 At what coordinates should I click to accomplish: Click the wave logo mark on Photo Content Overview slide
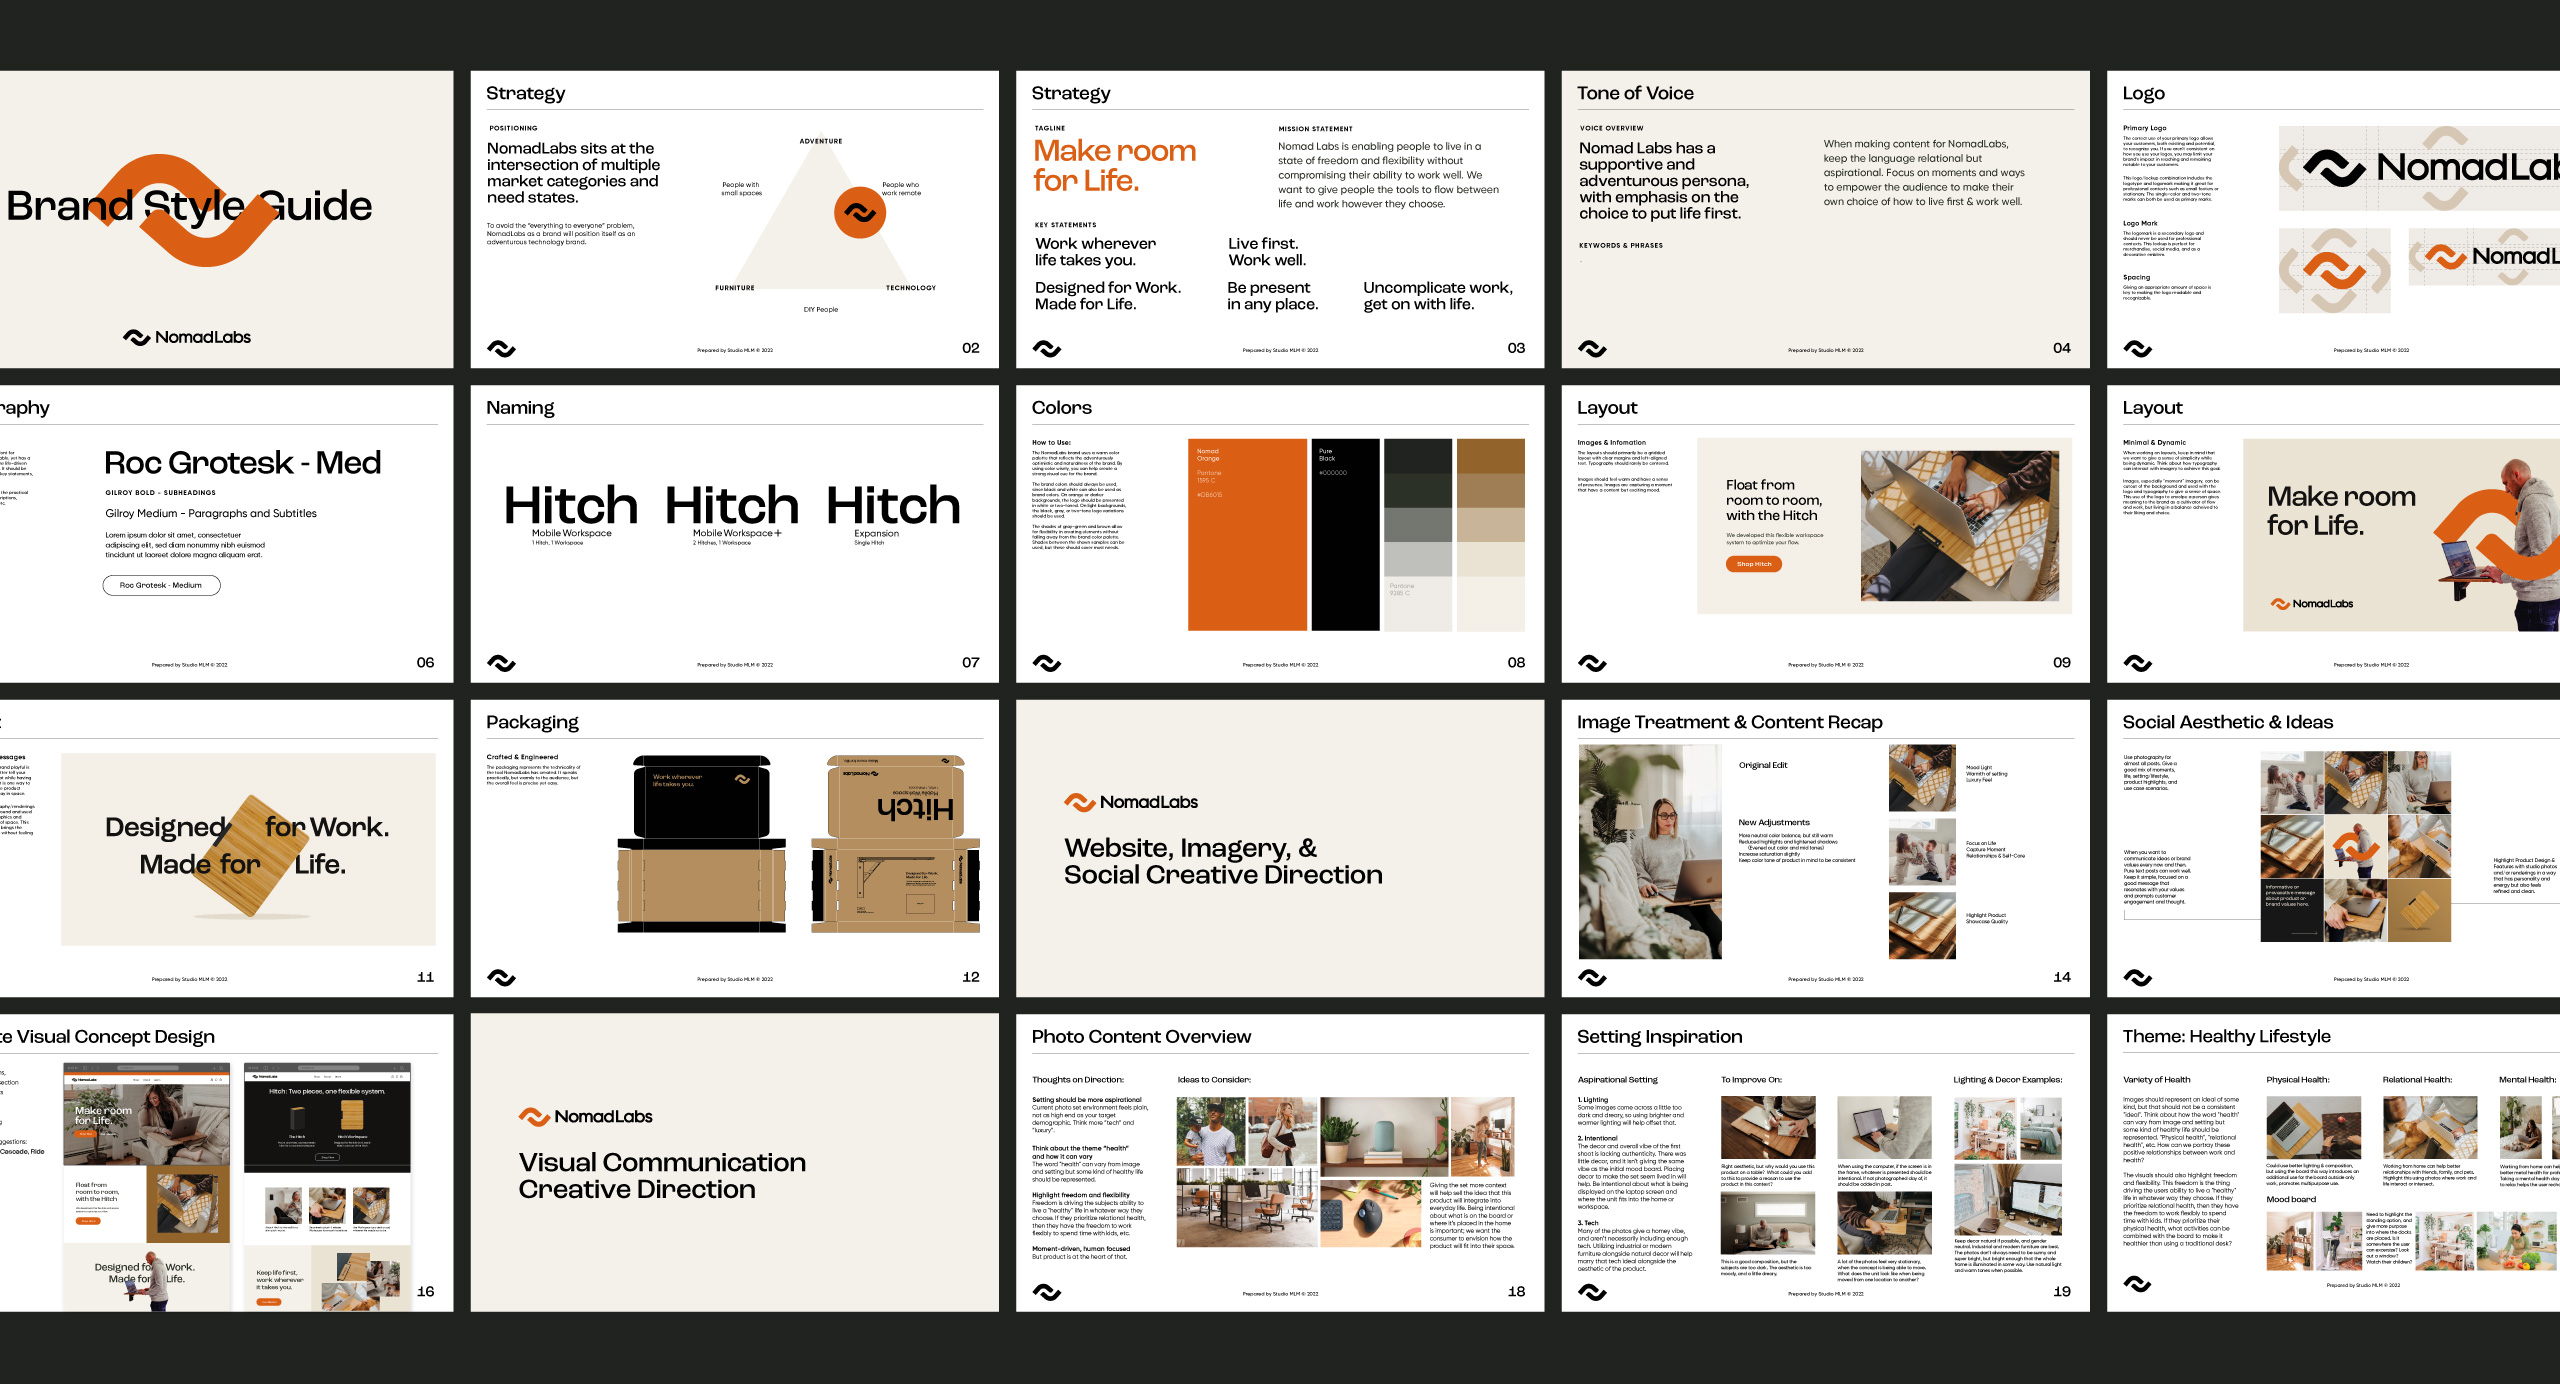point(1047,1292)
